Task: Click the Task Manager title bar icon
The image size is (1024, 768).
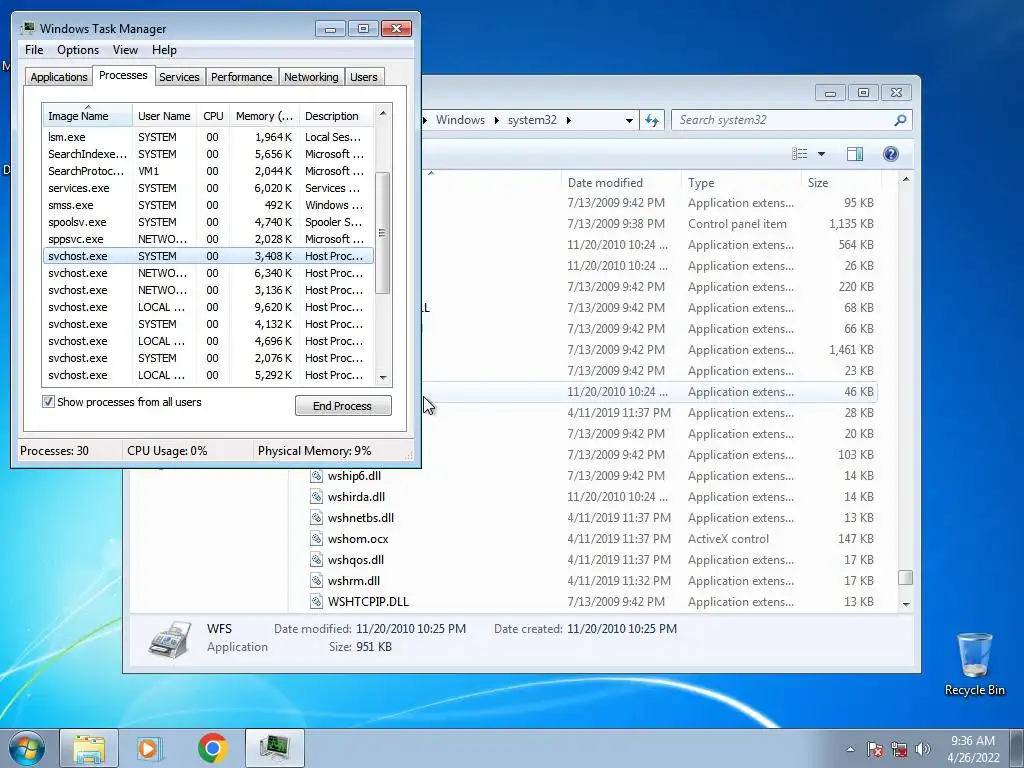Action: coord(27,28)
